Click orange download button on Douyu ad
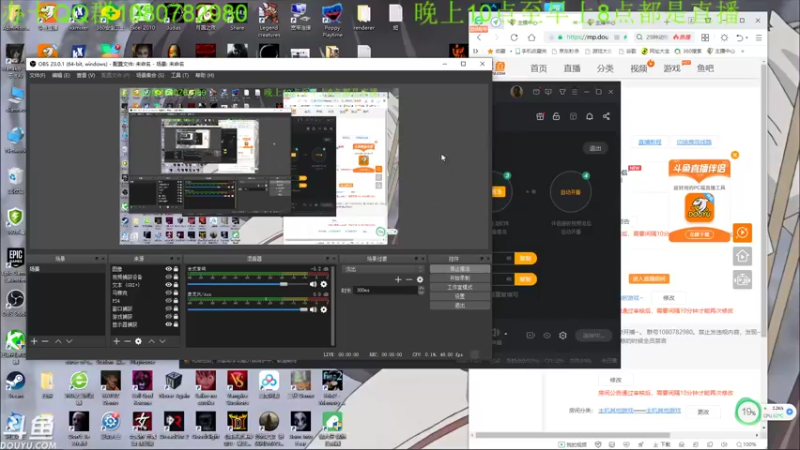The height and width of the screenshot is (450, 800). 699,235
